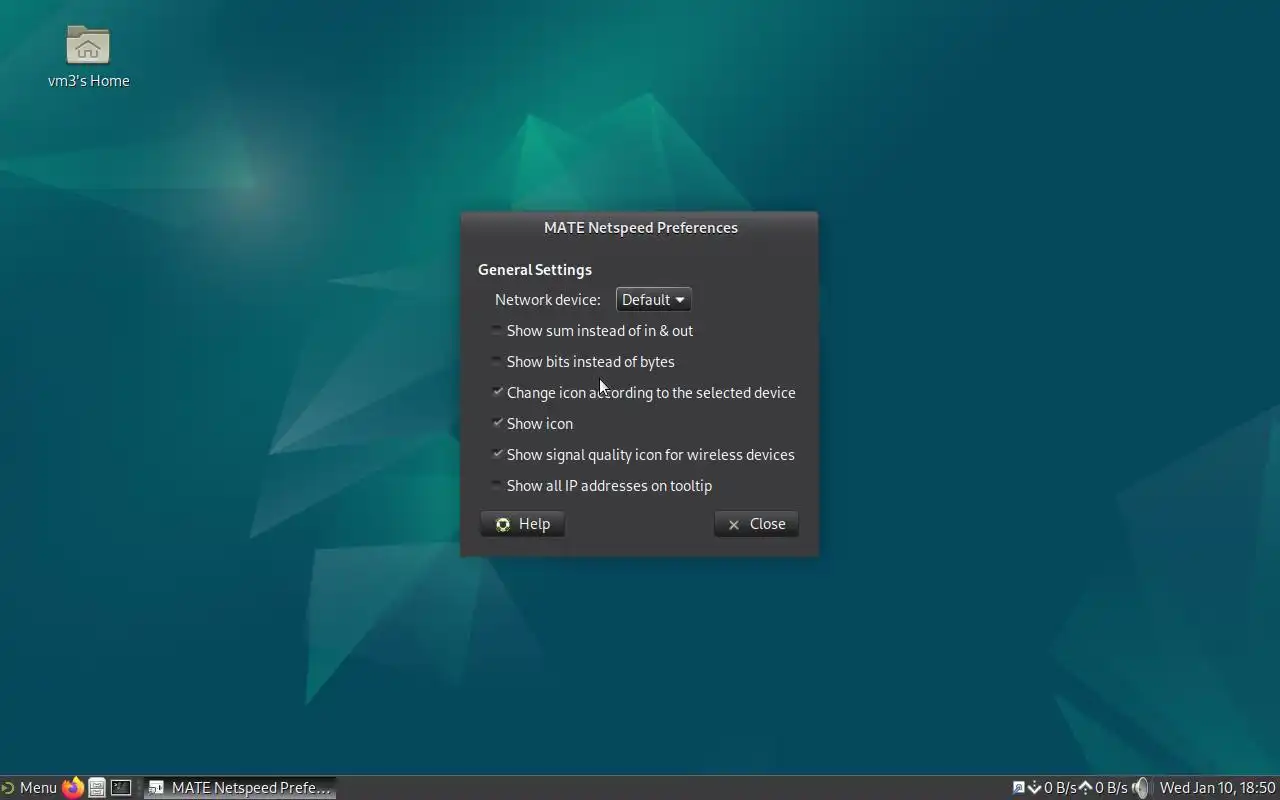Open the terminal launcher in the panel
This screenshot has width=1280, height=800.
coord(121,787)
